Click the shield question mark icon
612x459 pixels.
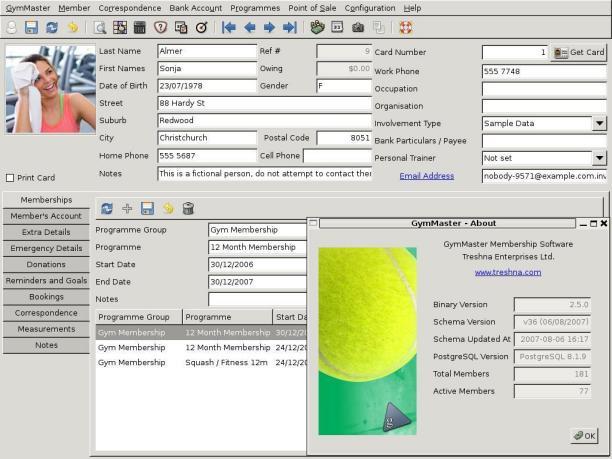160,27
